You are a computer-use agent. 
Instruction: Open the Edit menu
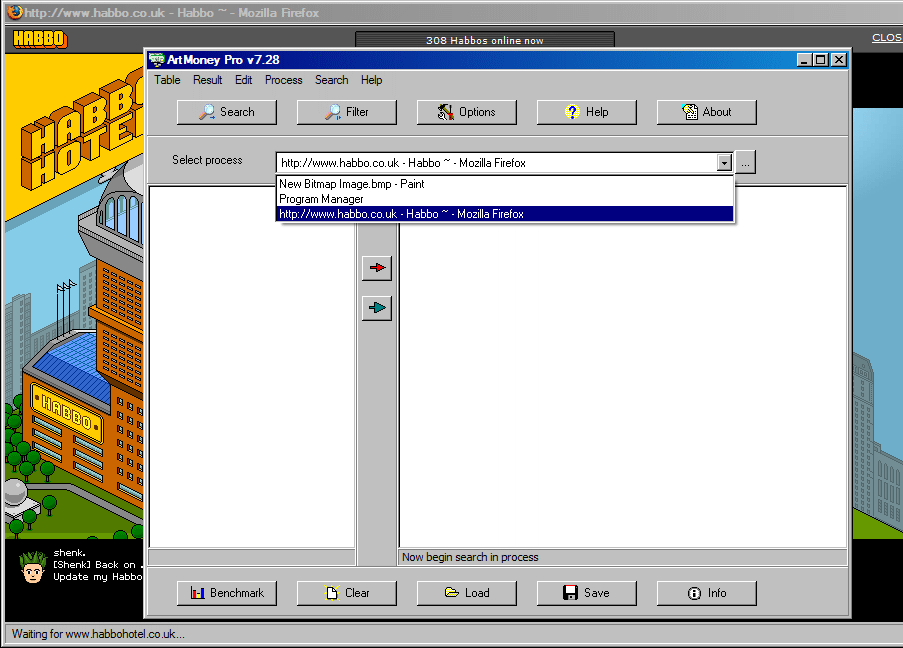pos(244,80)
